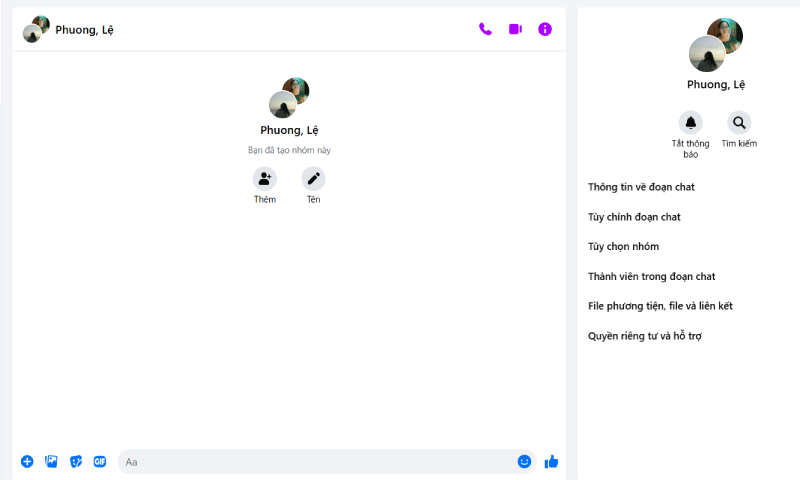Open Tìm kiếm search in conversation

(739, 123)
